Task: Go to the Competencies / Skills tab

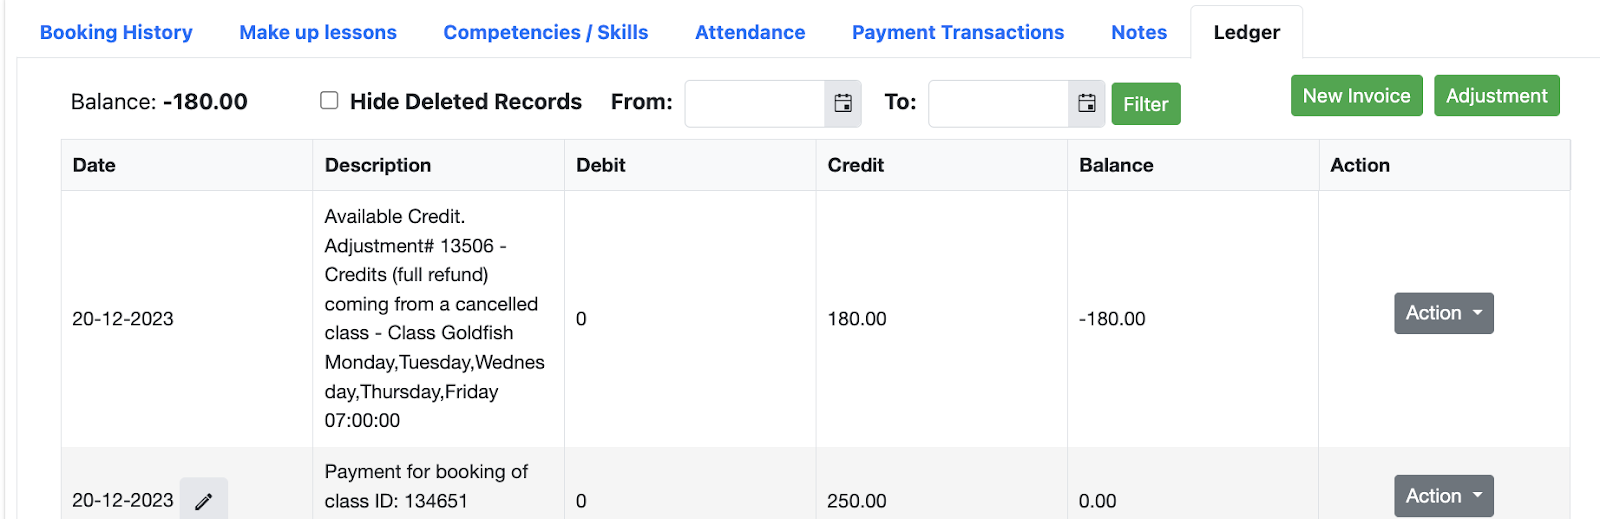Action: point(546,32)
